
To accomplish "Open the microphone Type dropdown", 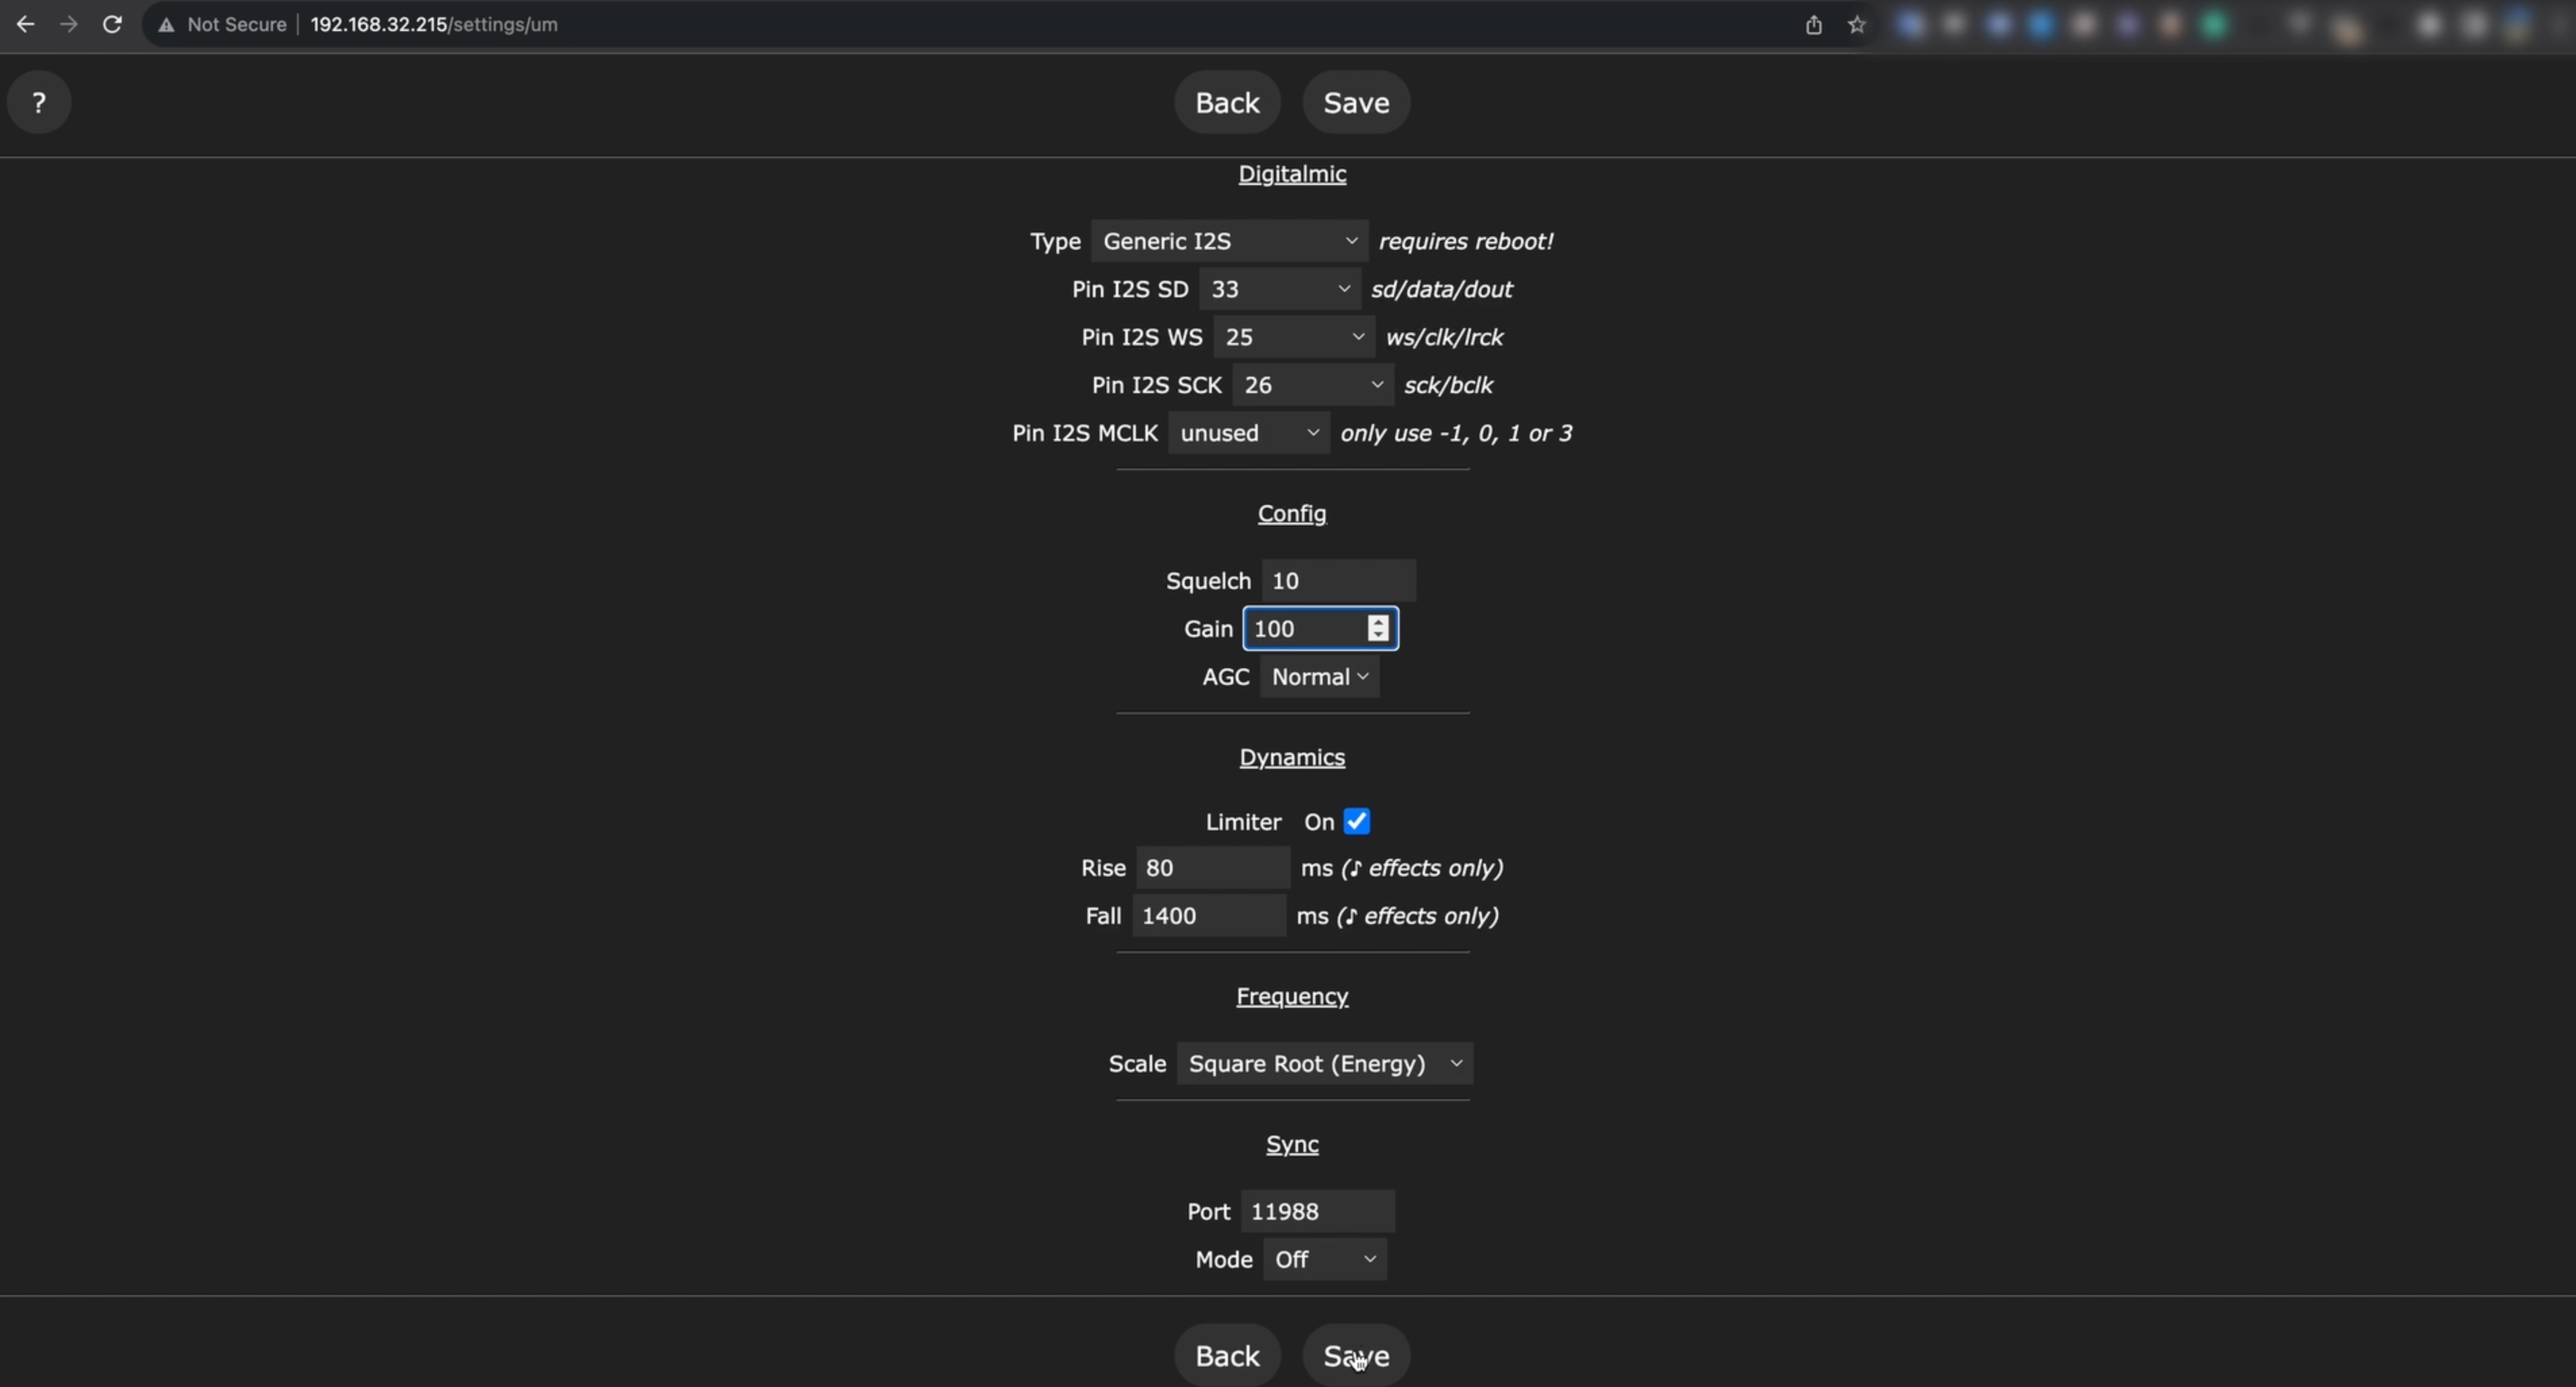I will 1229,241.
